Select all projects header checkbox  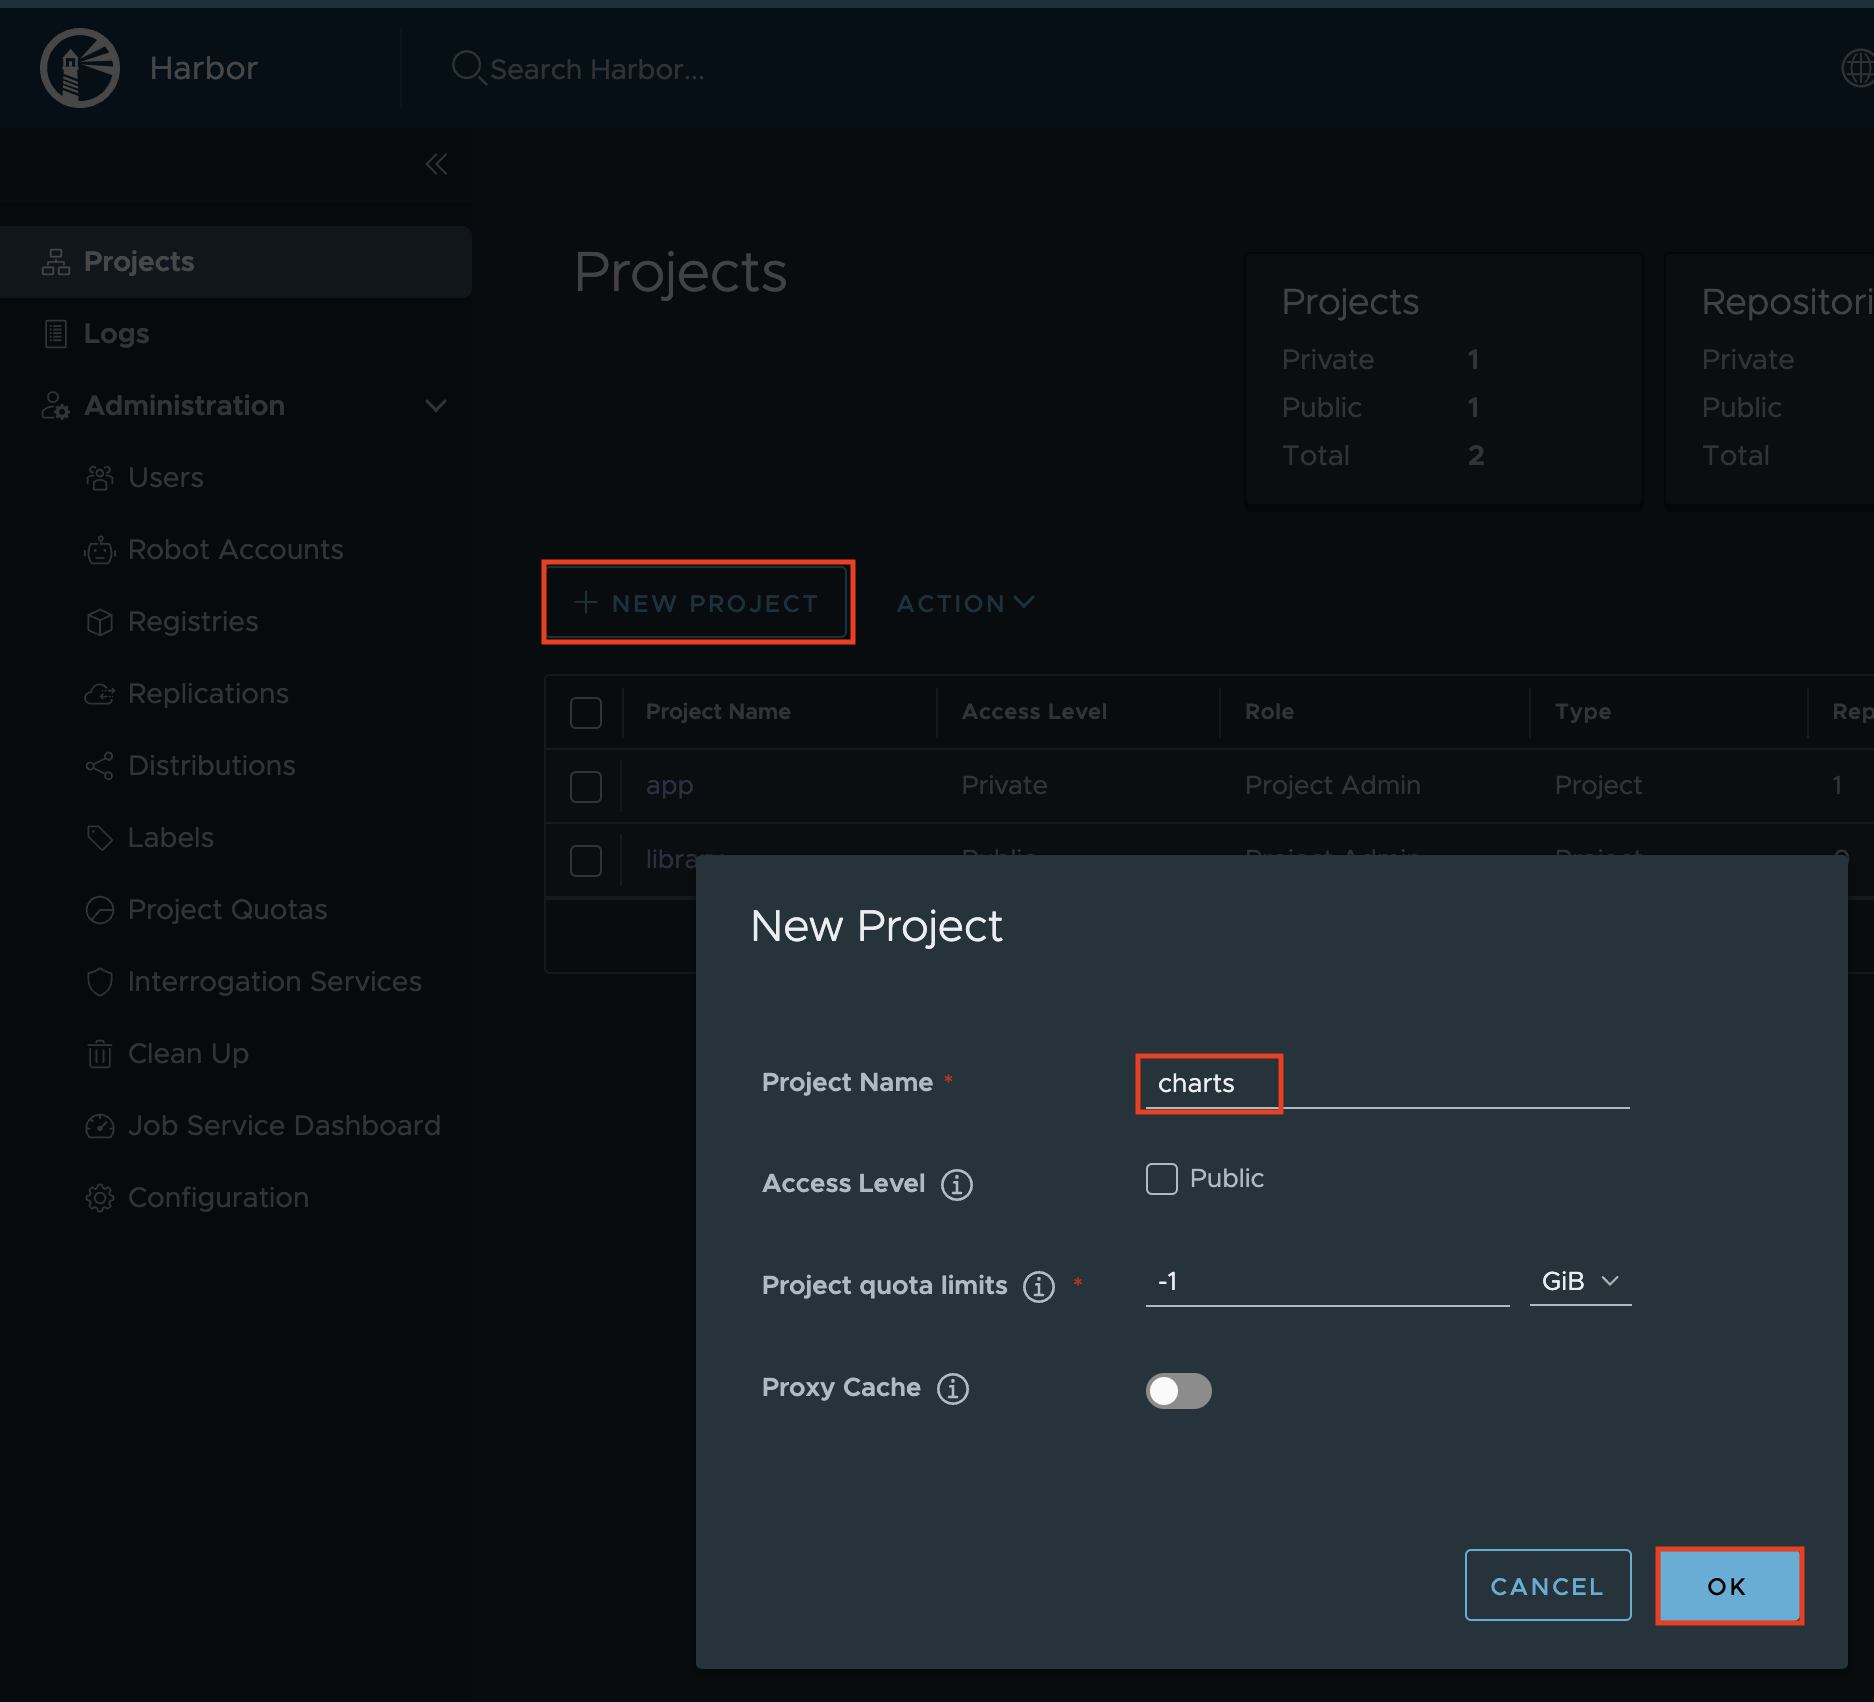(x=586, y=713)
